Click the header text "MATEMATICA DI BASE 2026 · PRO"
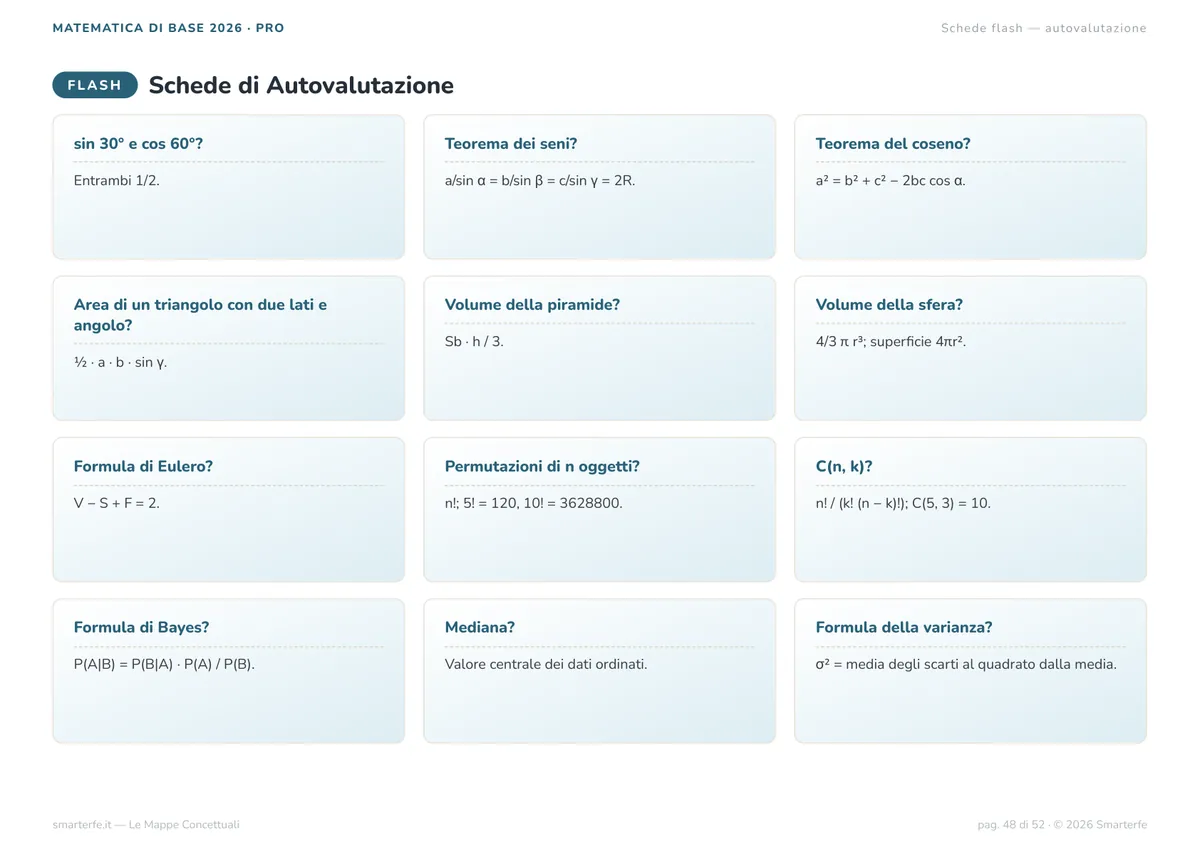The height and width of the screenshot is (849, 1200). (168, 28)
